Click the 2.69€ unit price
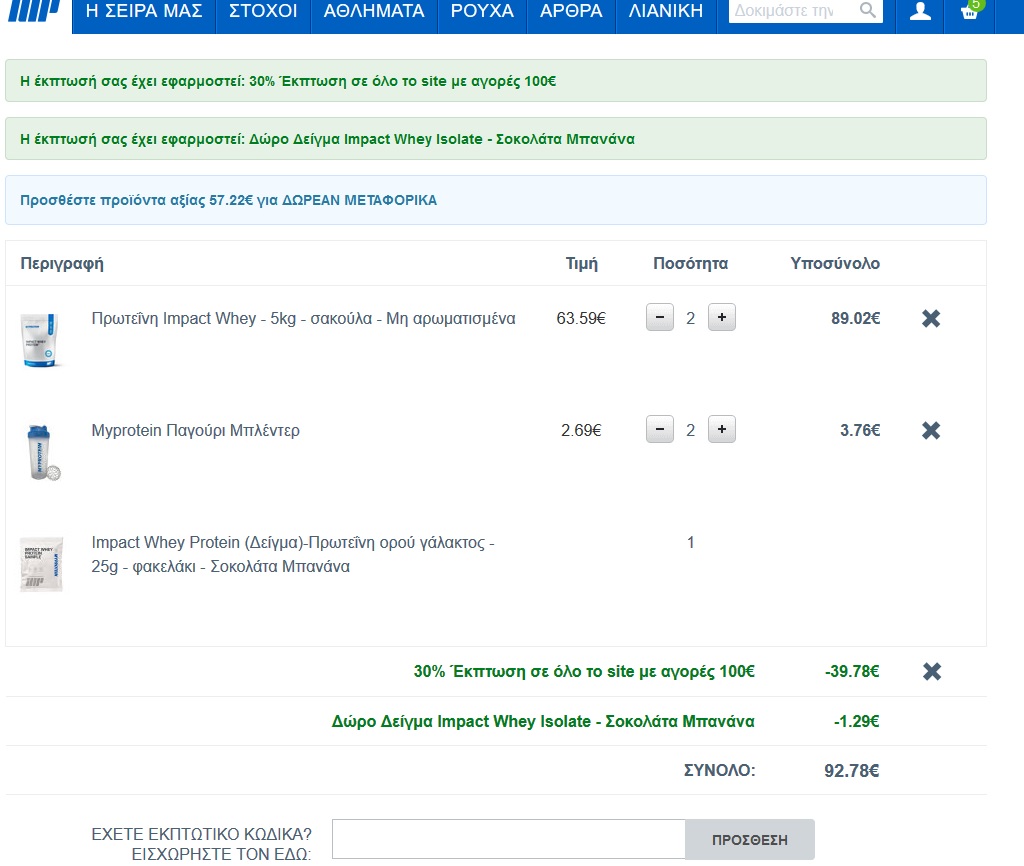This screenshot has width=1024, height=866. (581, 430)
